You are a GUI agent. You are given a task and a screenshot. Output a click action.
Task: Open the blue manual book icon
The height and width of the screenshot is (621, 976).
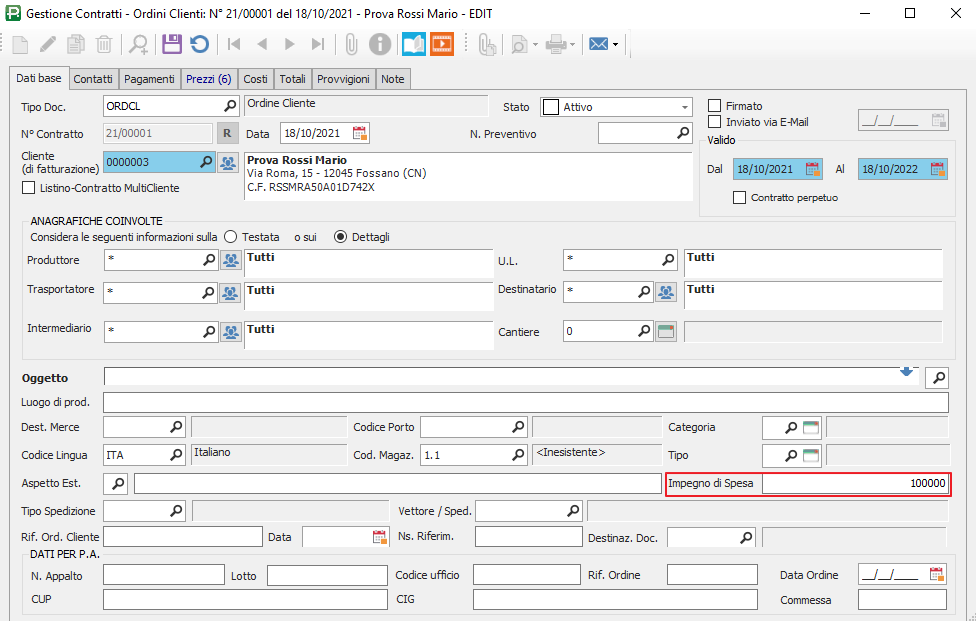413,44
